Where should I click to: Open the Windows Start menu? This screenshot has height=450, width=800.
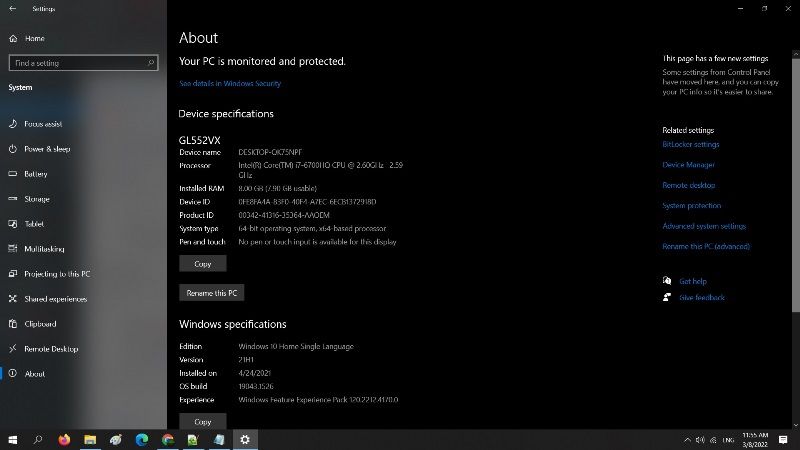pyautogui.click(x=12, y=439)
